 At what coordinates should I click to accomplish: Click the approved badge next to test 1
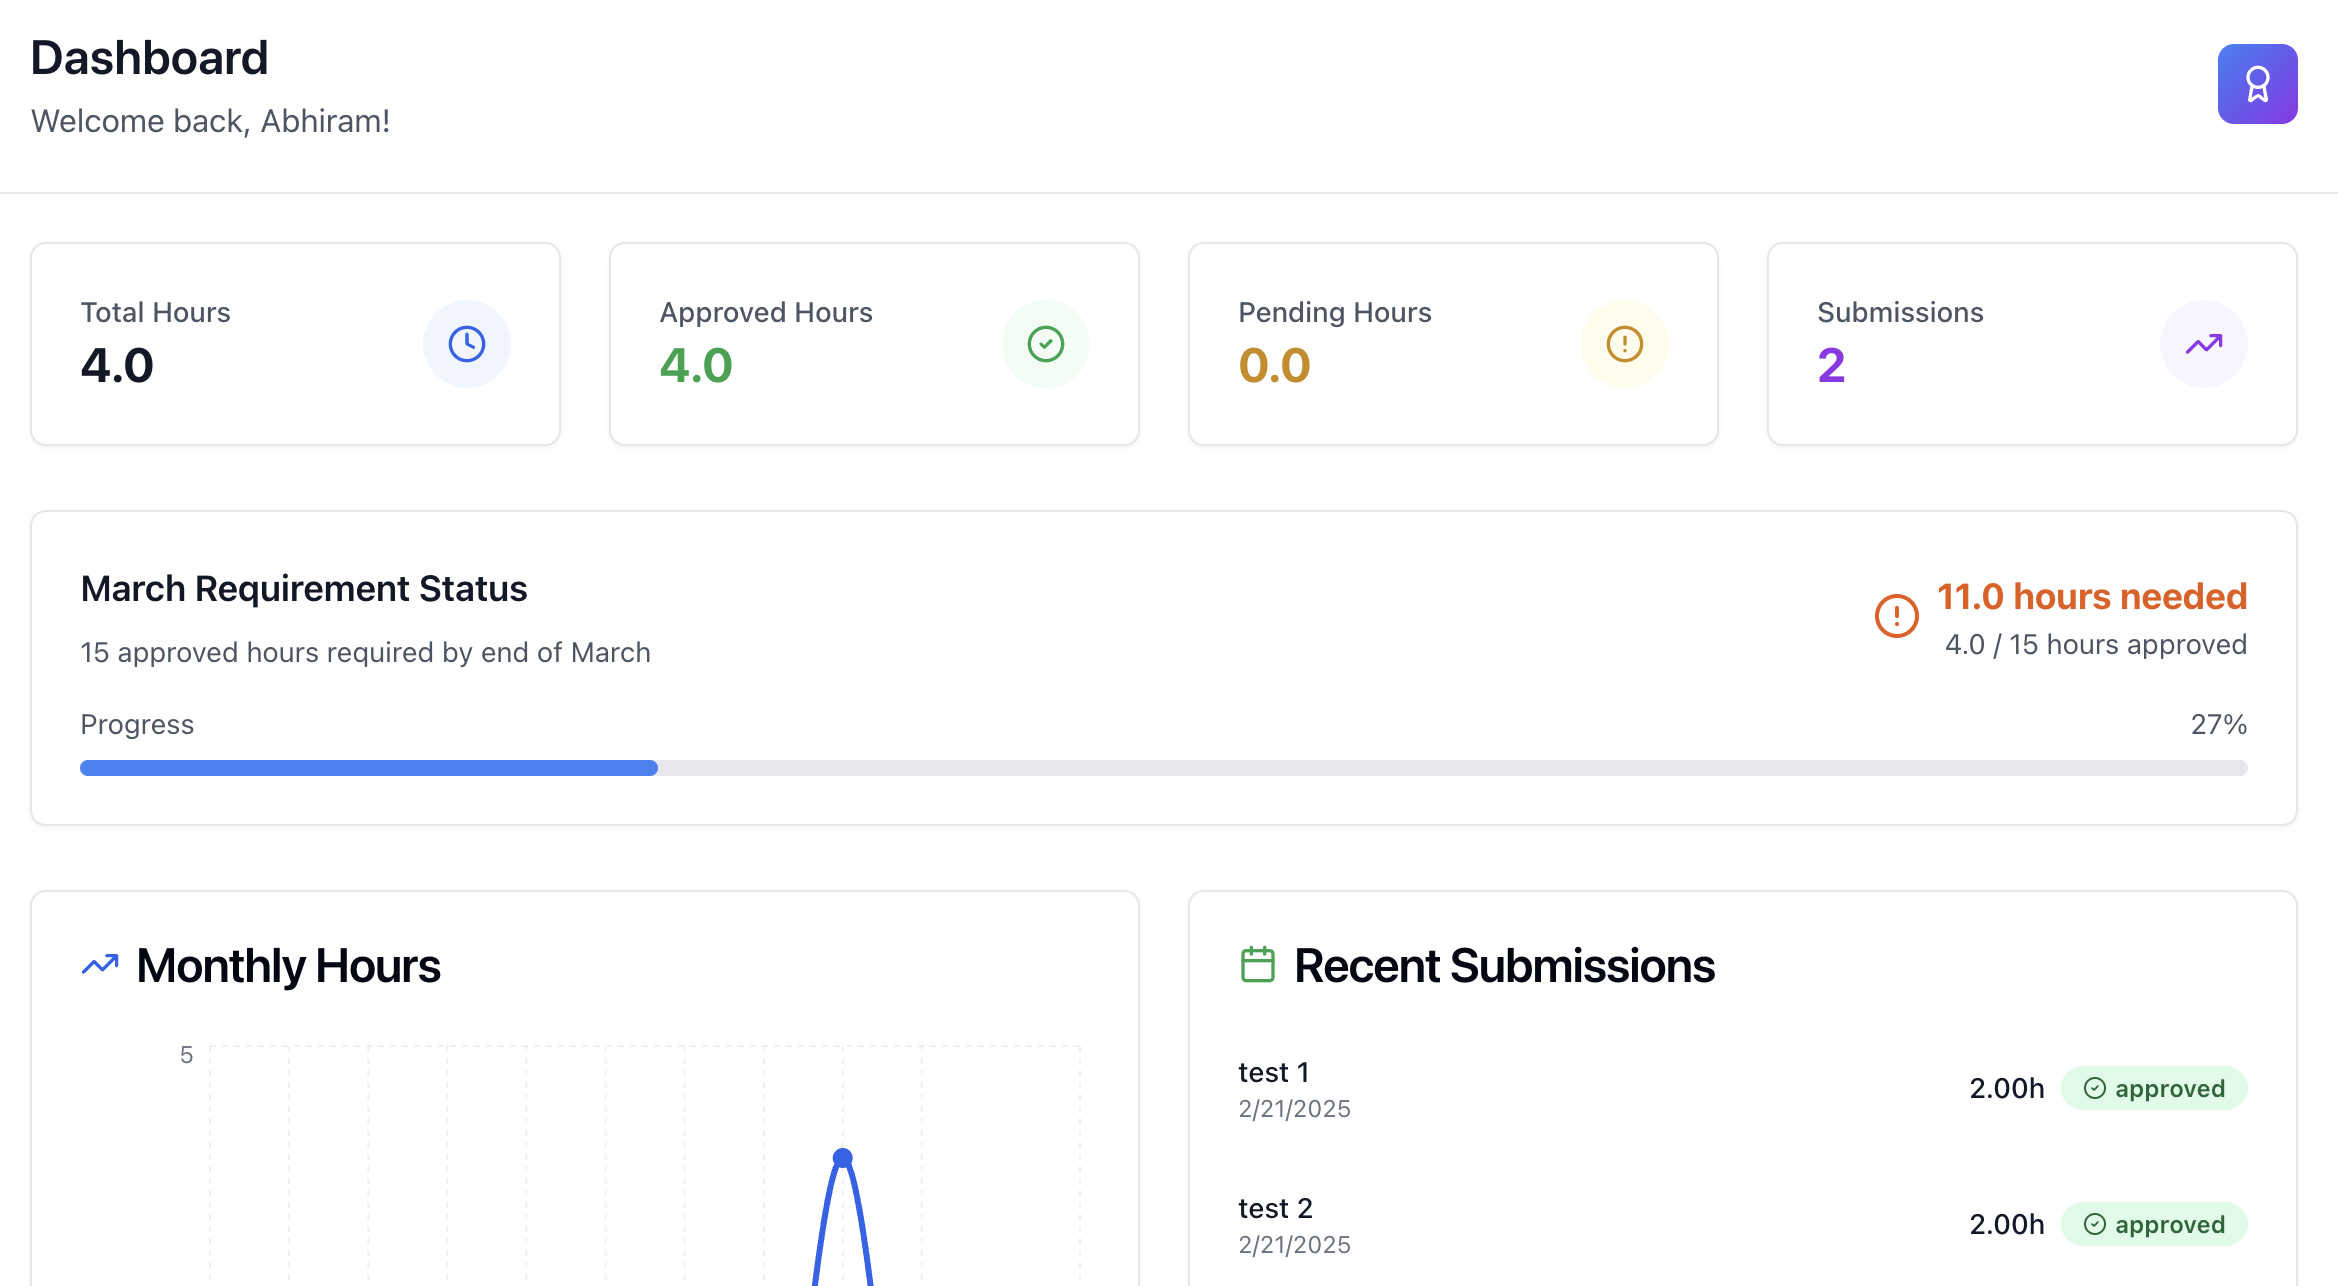[2154, 1087]
